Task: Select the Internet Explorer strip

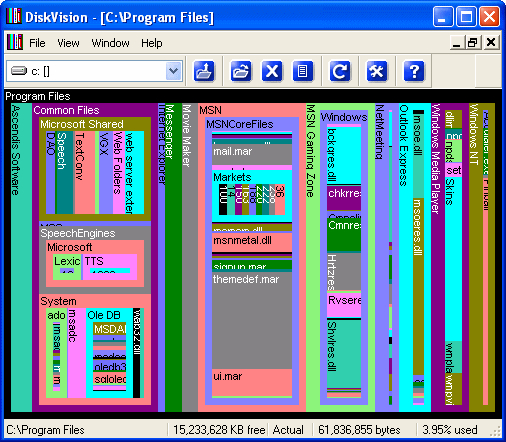Action: pos(161,257)
